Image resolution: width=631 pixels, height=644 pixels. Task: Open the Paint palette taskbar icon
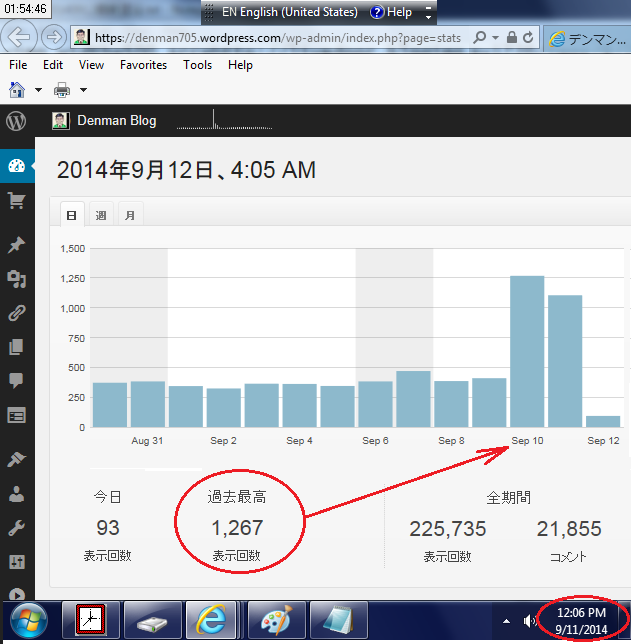click(x=277, y=621)
